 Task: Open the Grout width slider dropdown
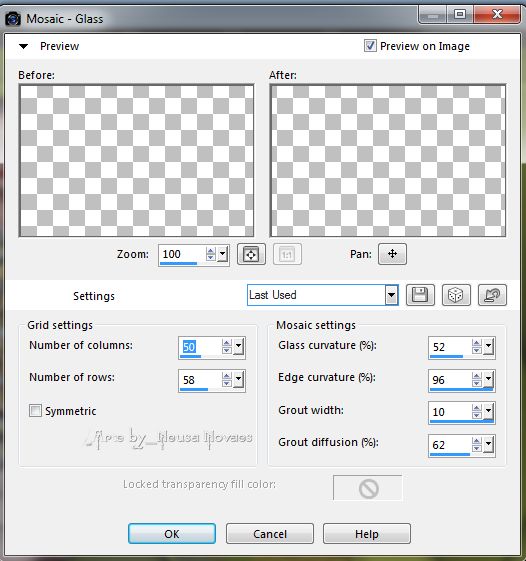(x=488, y=411)
